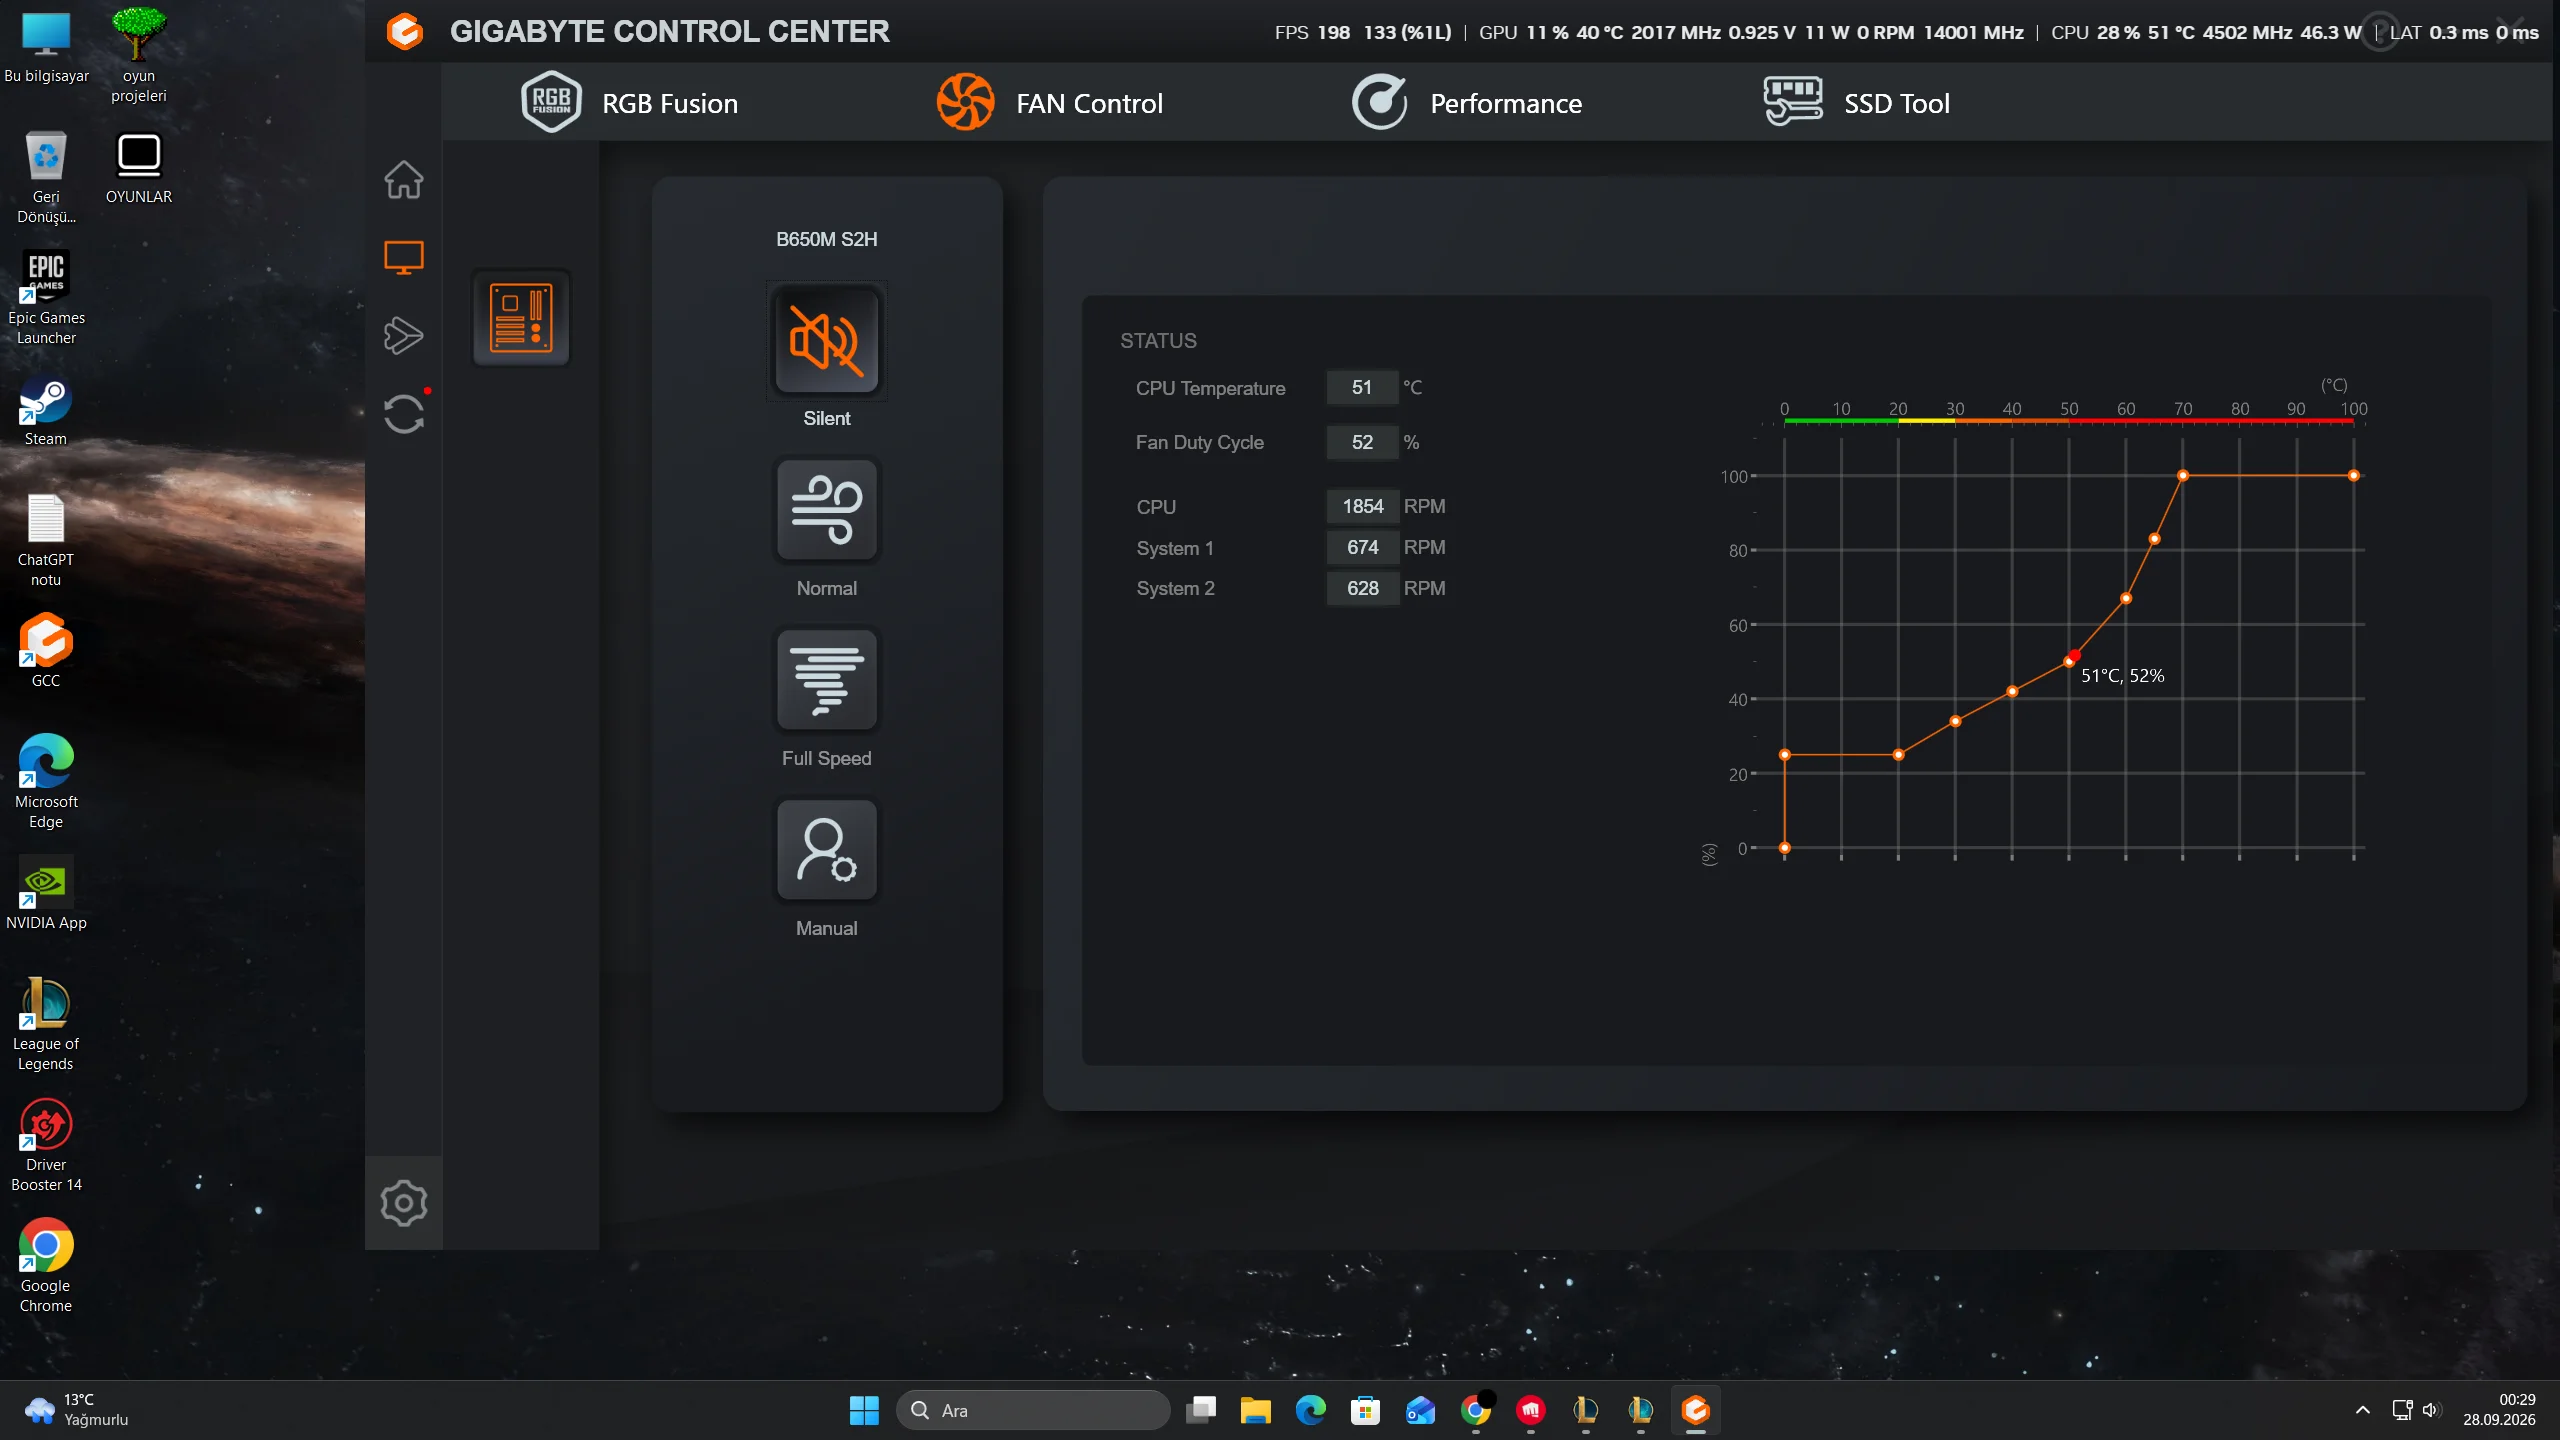Switch to the RGB Fusion tab

(630, 103)
